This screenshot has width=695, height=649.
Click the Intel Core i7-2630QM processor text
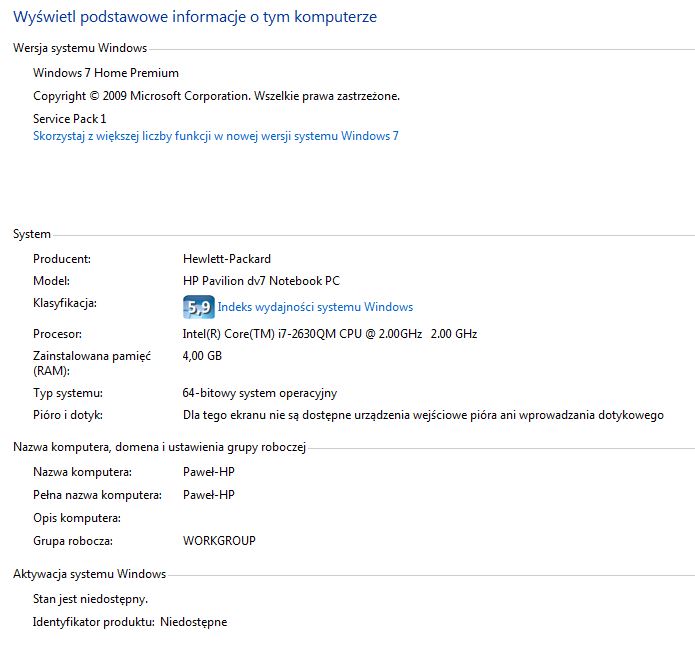pyautogui.click(x=330, y=334)
